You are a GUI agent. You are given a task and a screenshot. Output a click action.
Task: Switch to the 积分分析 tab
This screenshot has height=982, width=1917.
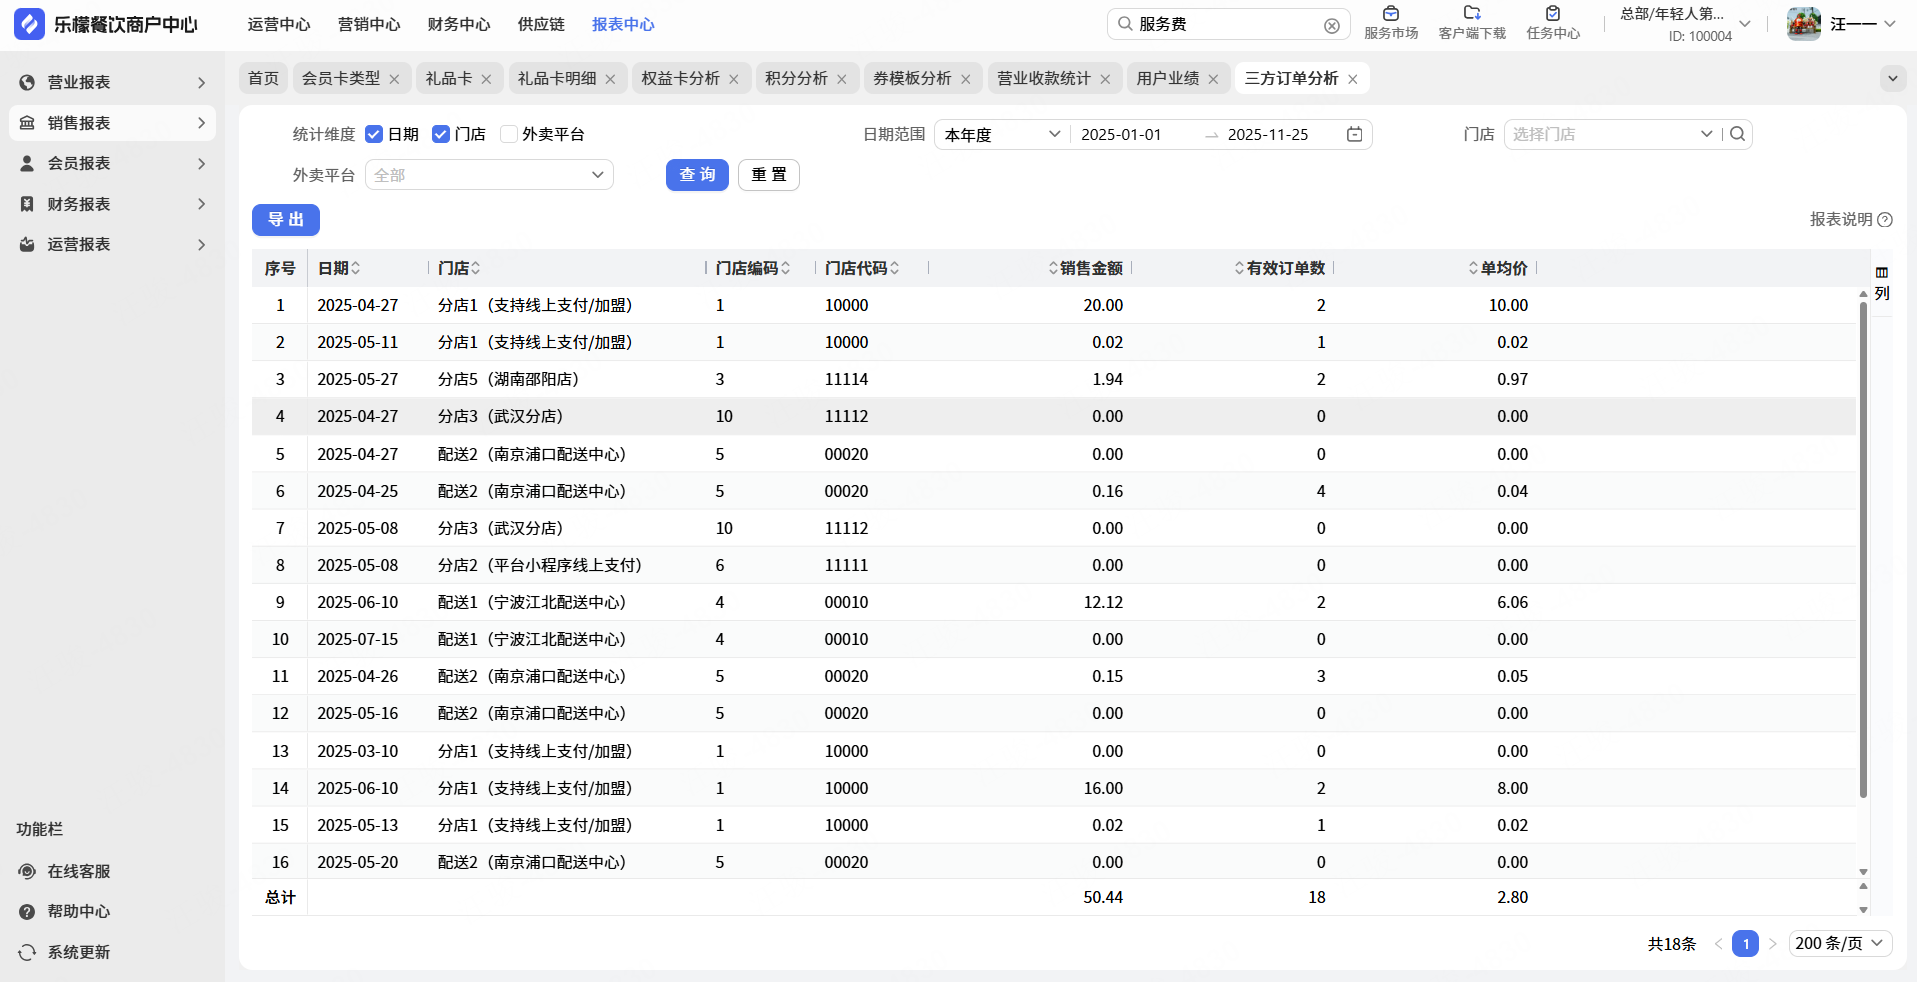click(x=796, y=78)
